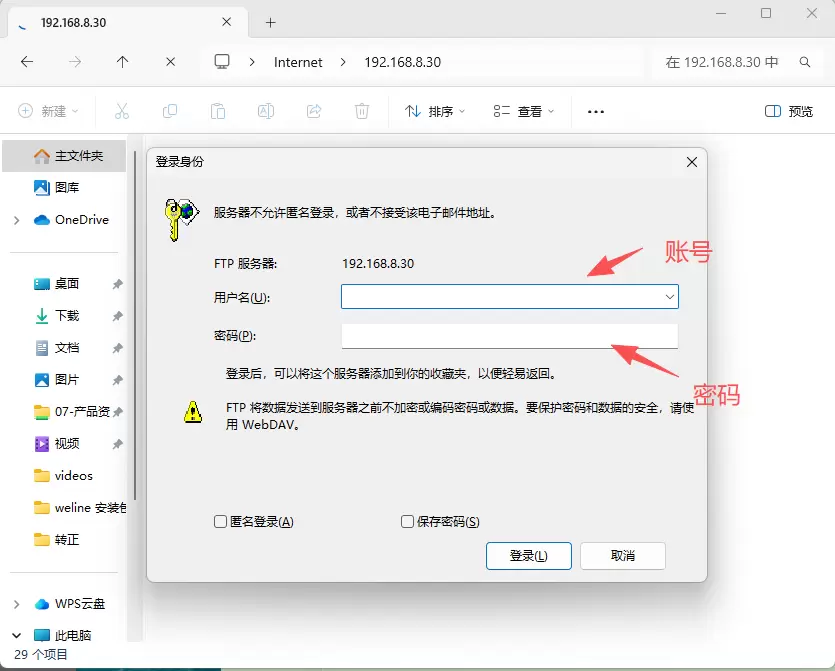This screenshot has width=835, height=671.
Task: Open the 查看 view dropdown
Action: (x=523, y=111)
